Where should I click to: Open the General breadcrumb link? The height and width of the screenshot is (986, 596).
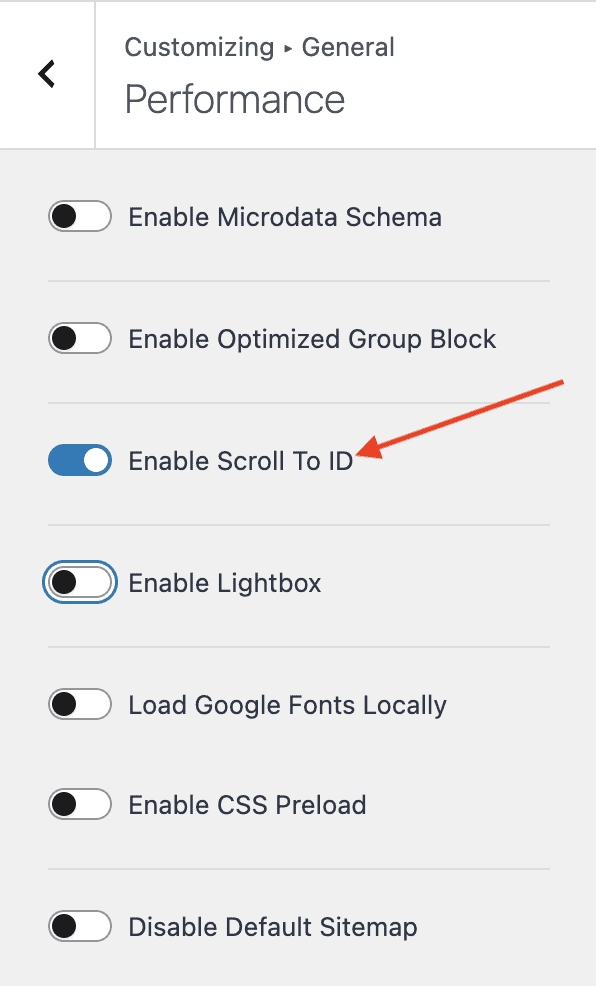coord(348,47)
